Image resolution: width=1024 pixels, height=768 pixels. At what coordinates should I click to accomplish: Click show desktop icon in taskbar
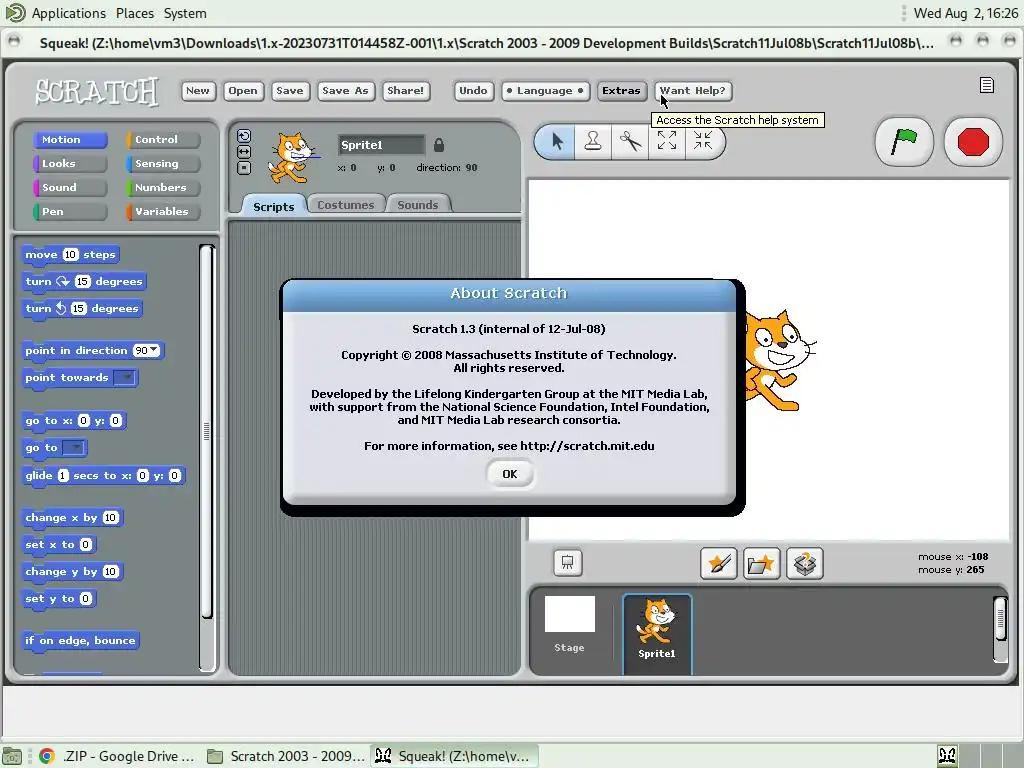click(x=12, y=756)
